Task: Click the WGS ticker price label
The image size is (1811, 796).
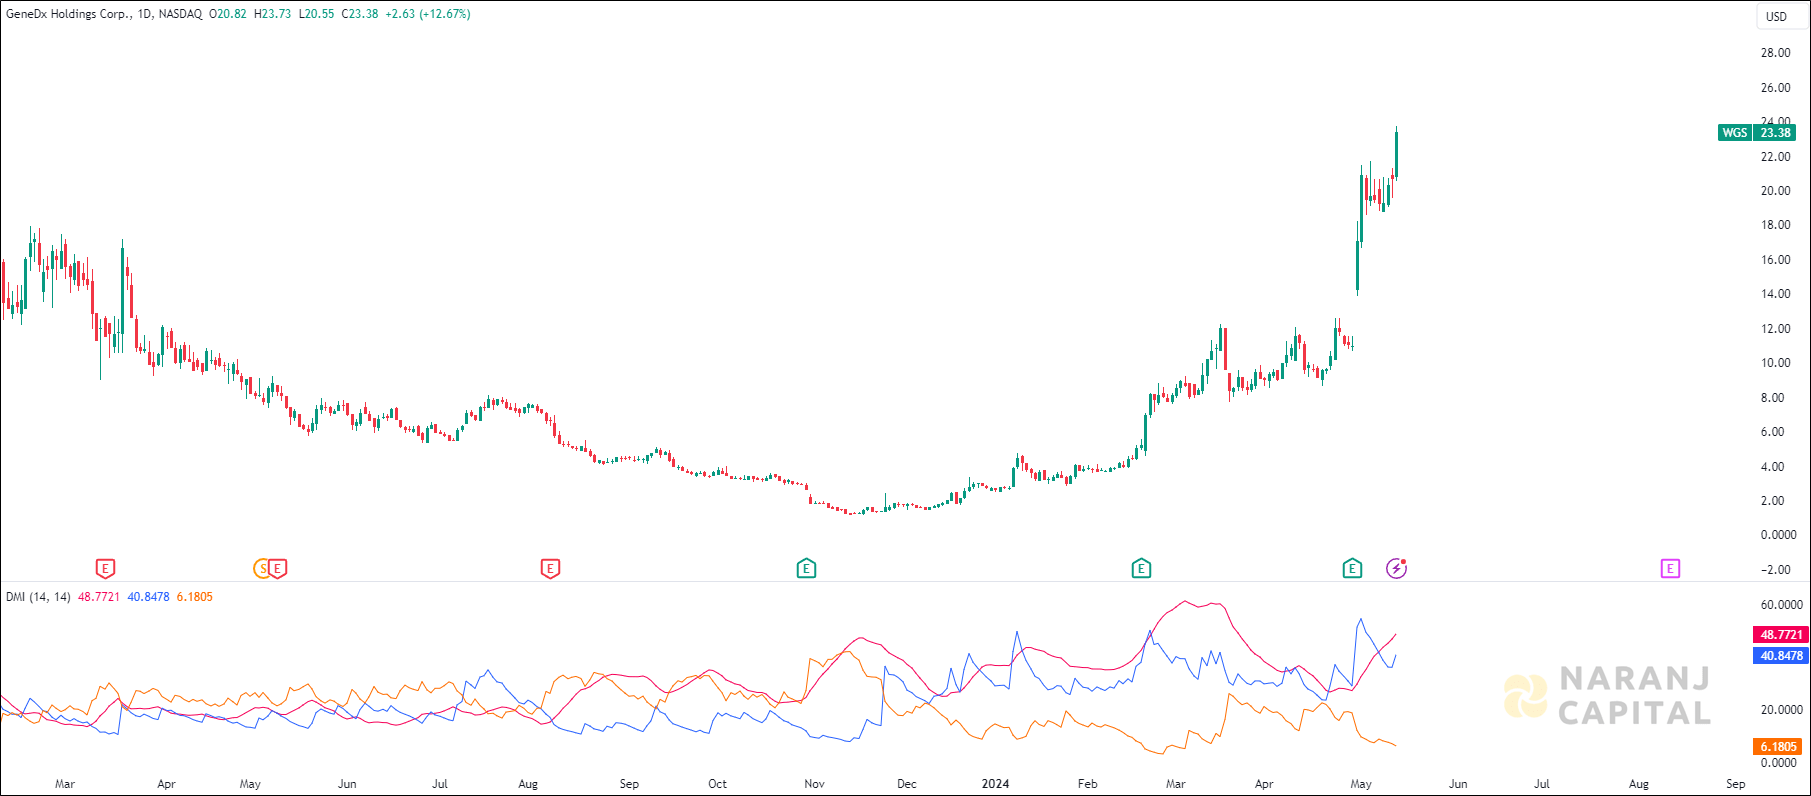Action: point(1735,133)
